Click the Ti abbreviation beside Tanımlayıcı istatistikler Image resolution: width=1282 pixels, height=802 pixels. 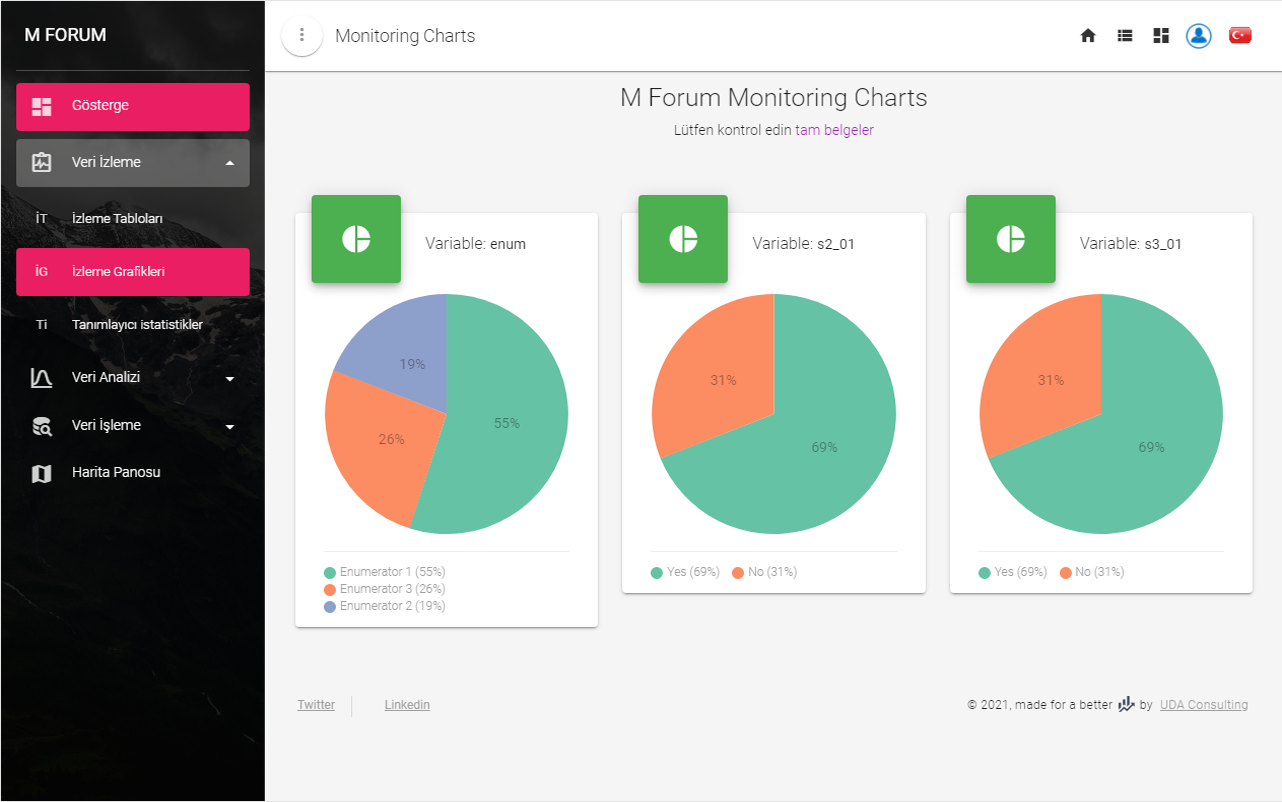tap(41, 325)
